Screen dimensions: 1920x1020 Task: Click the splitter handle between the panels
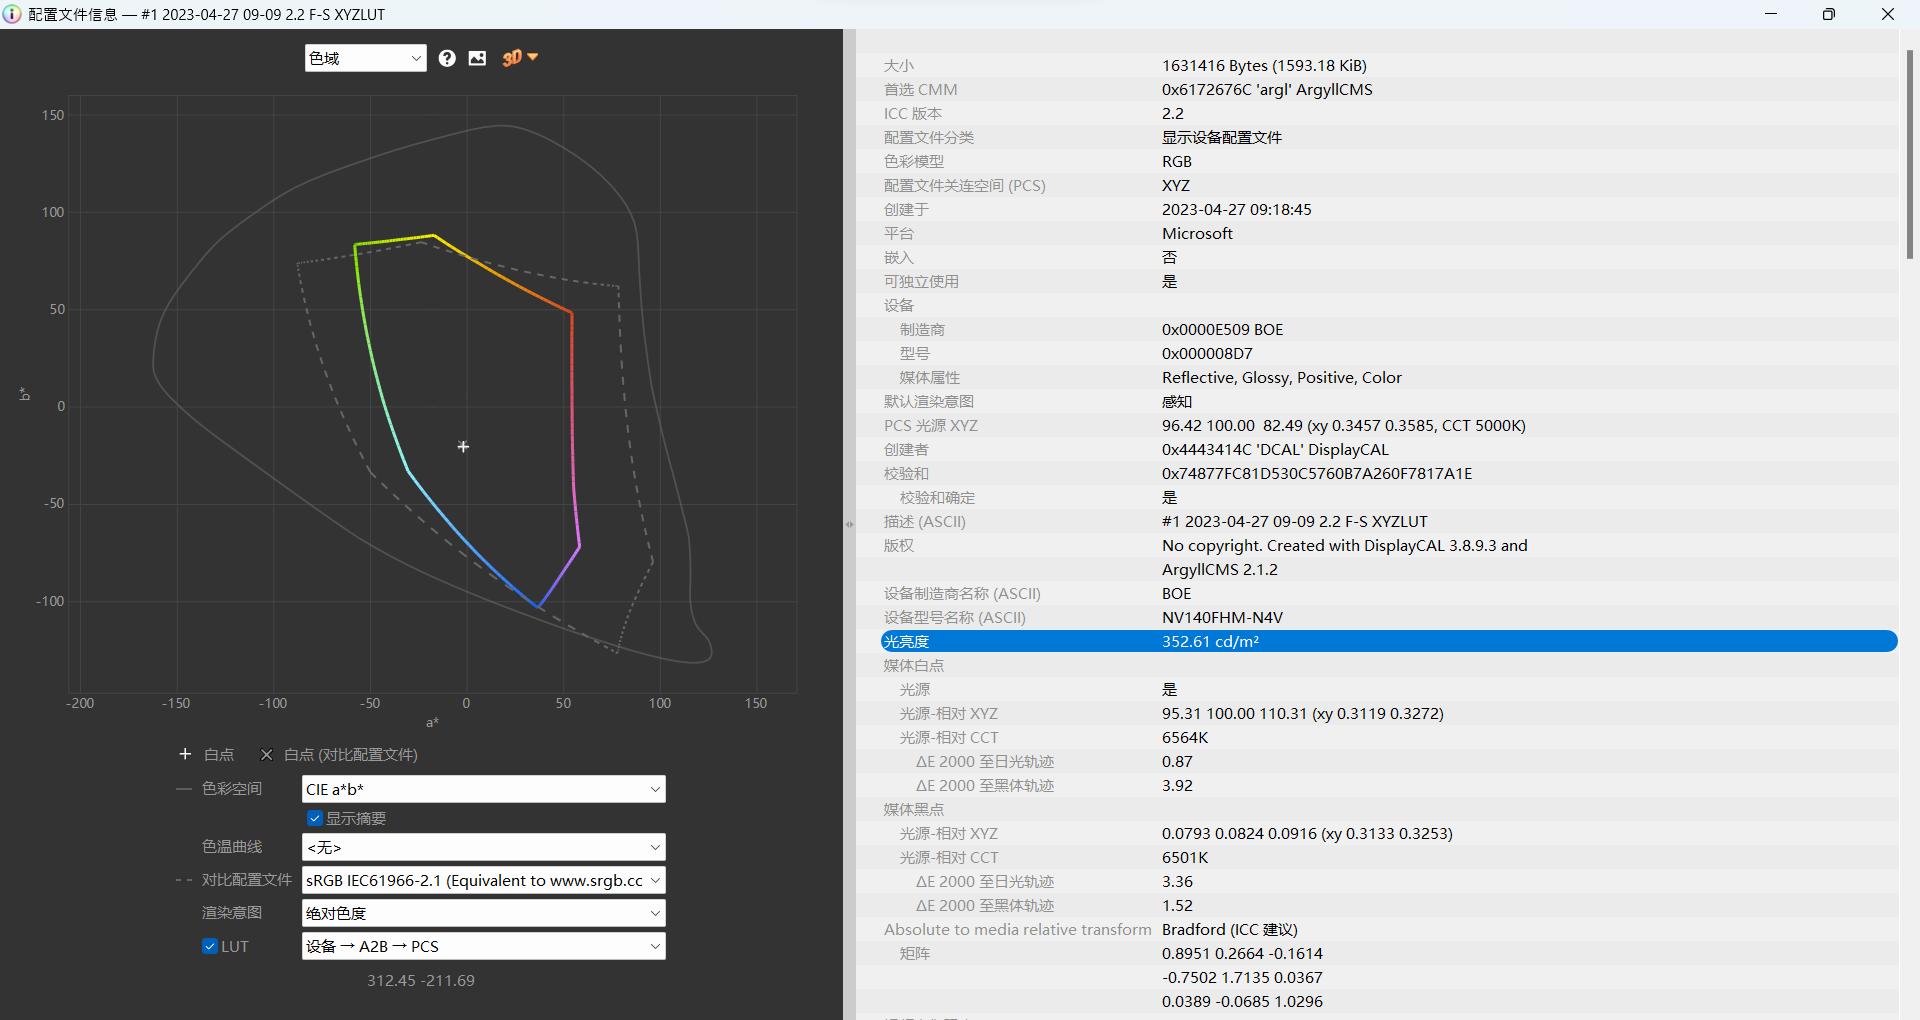(849, 524)
